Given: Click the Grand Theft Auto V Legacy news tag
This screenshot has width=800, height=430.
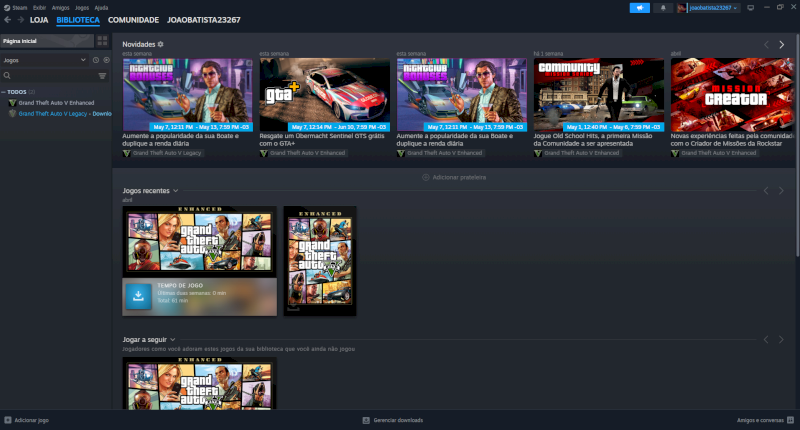Looking at the screenshot, I should click(x=163, y=153).
